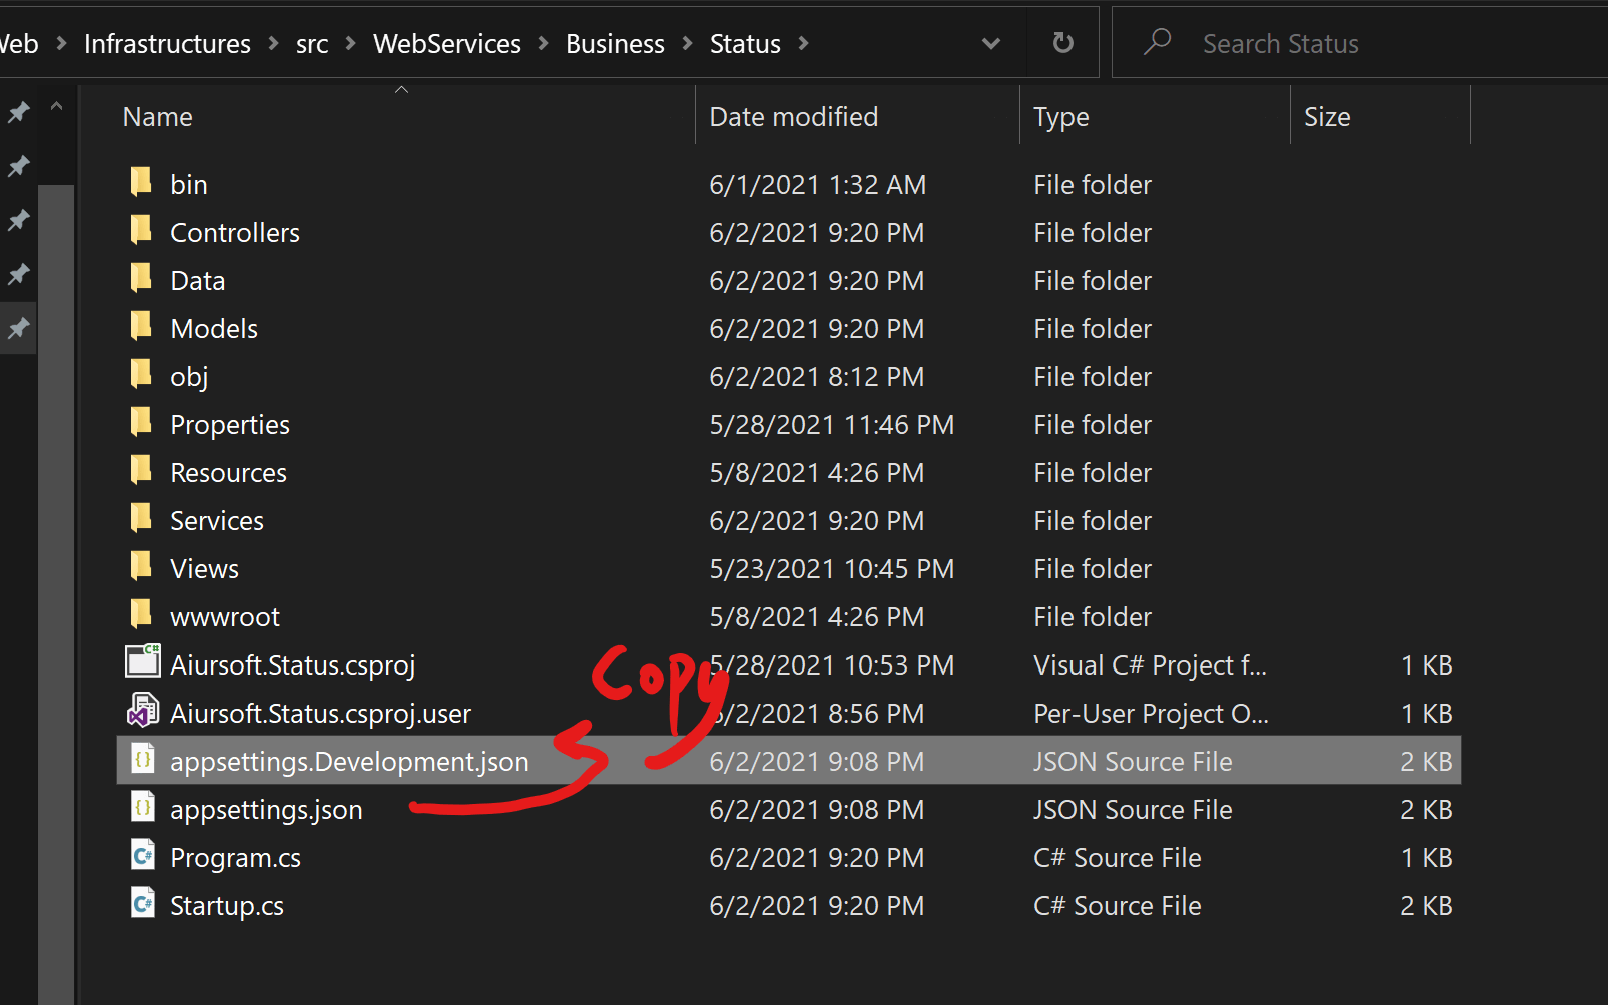Screen dimensions: 1608x1005
Task: Navigate to WebServices in the breadcrumb
Action: point(447,43)
